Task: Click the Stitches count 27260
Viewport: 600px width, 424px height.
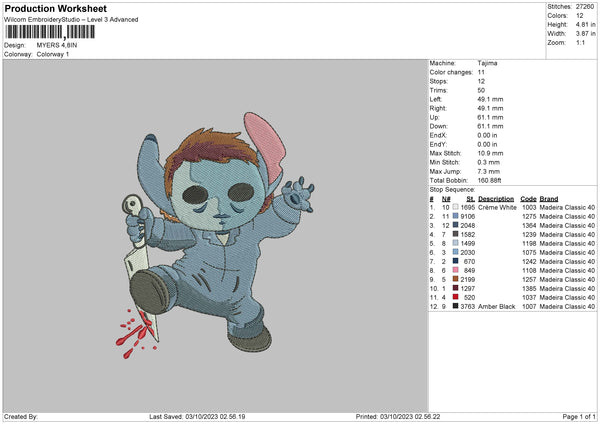Action: point(583,8)
